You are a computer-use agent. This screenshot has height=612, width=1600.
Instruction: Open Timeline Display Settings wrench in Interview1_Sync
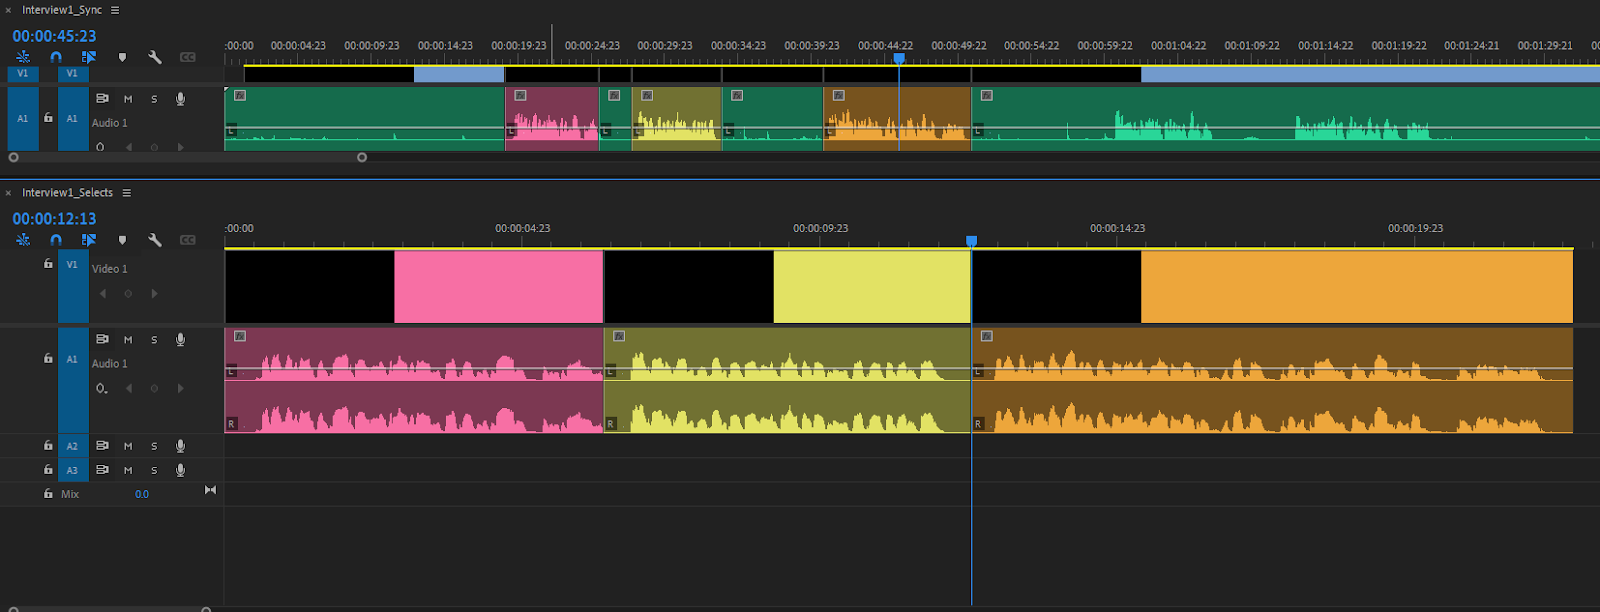coord(155,57)
